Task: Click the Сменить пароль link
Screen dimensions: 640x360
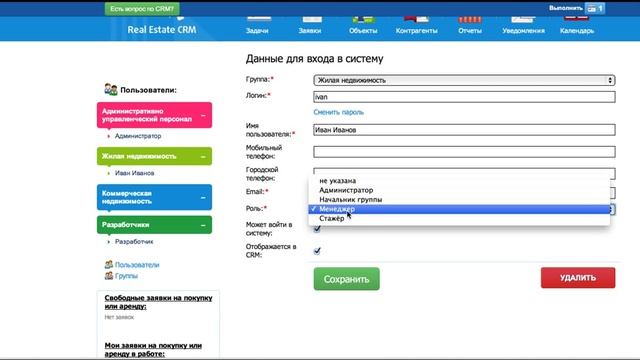Action: click(338, 112)
